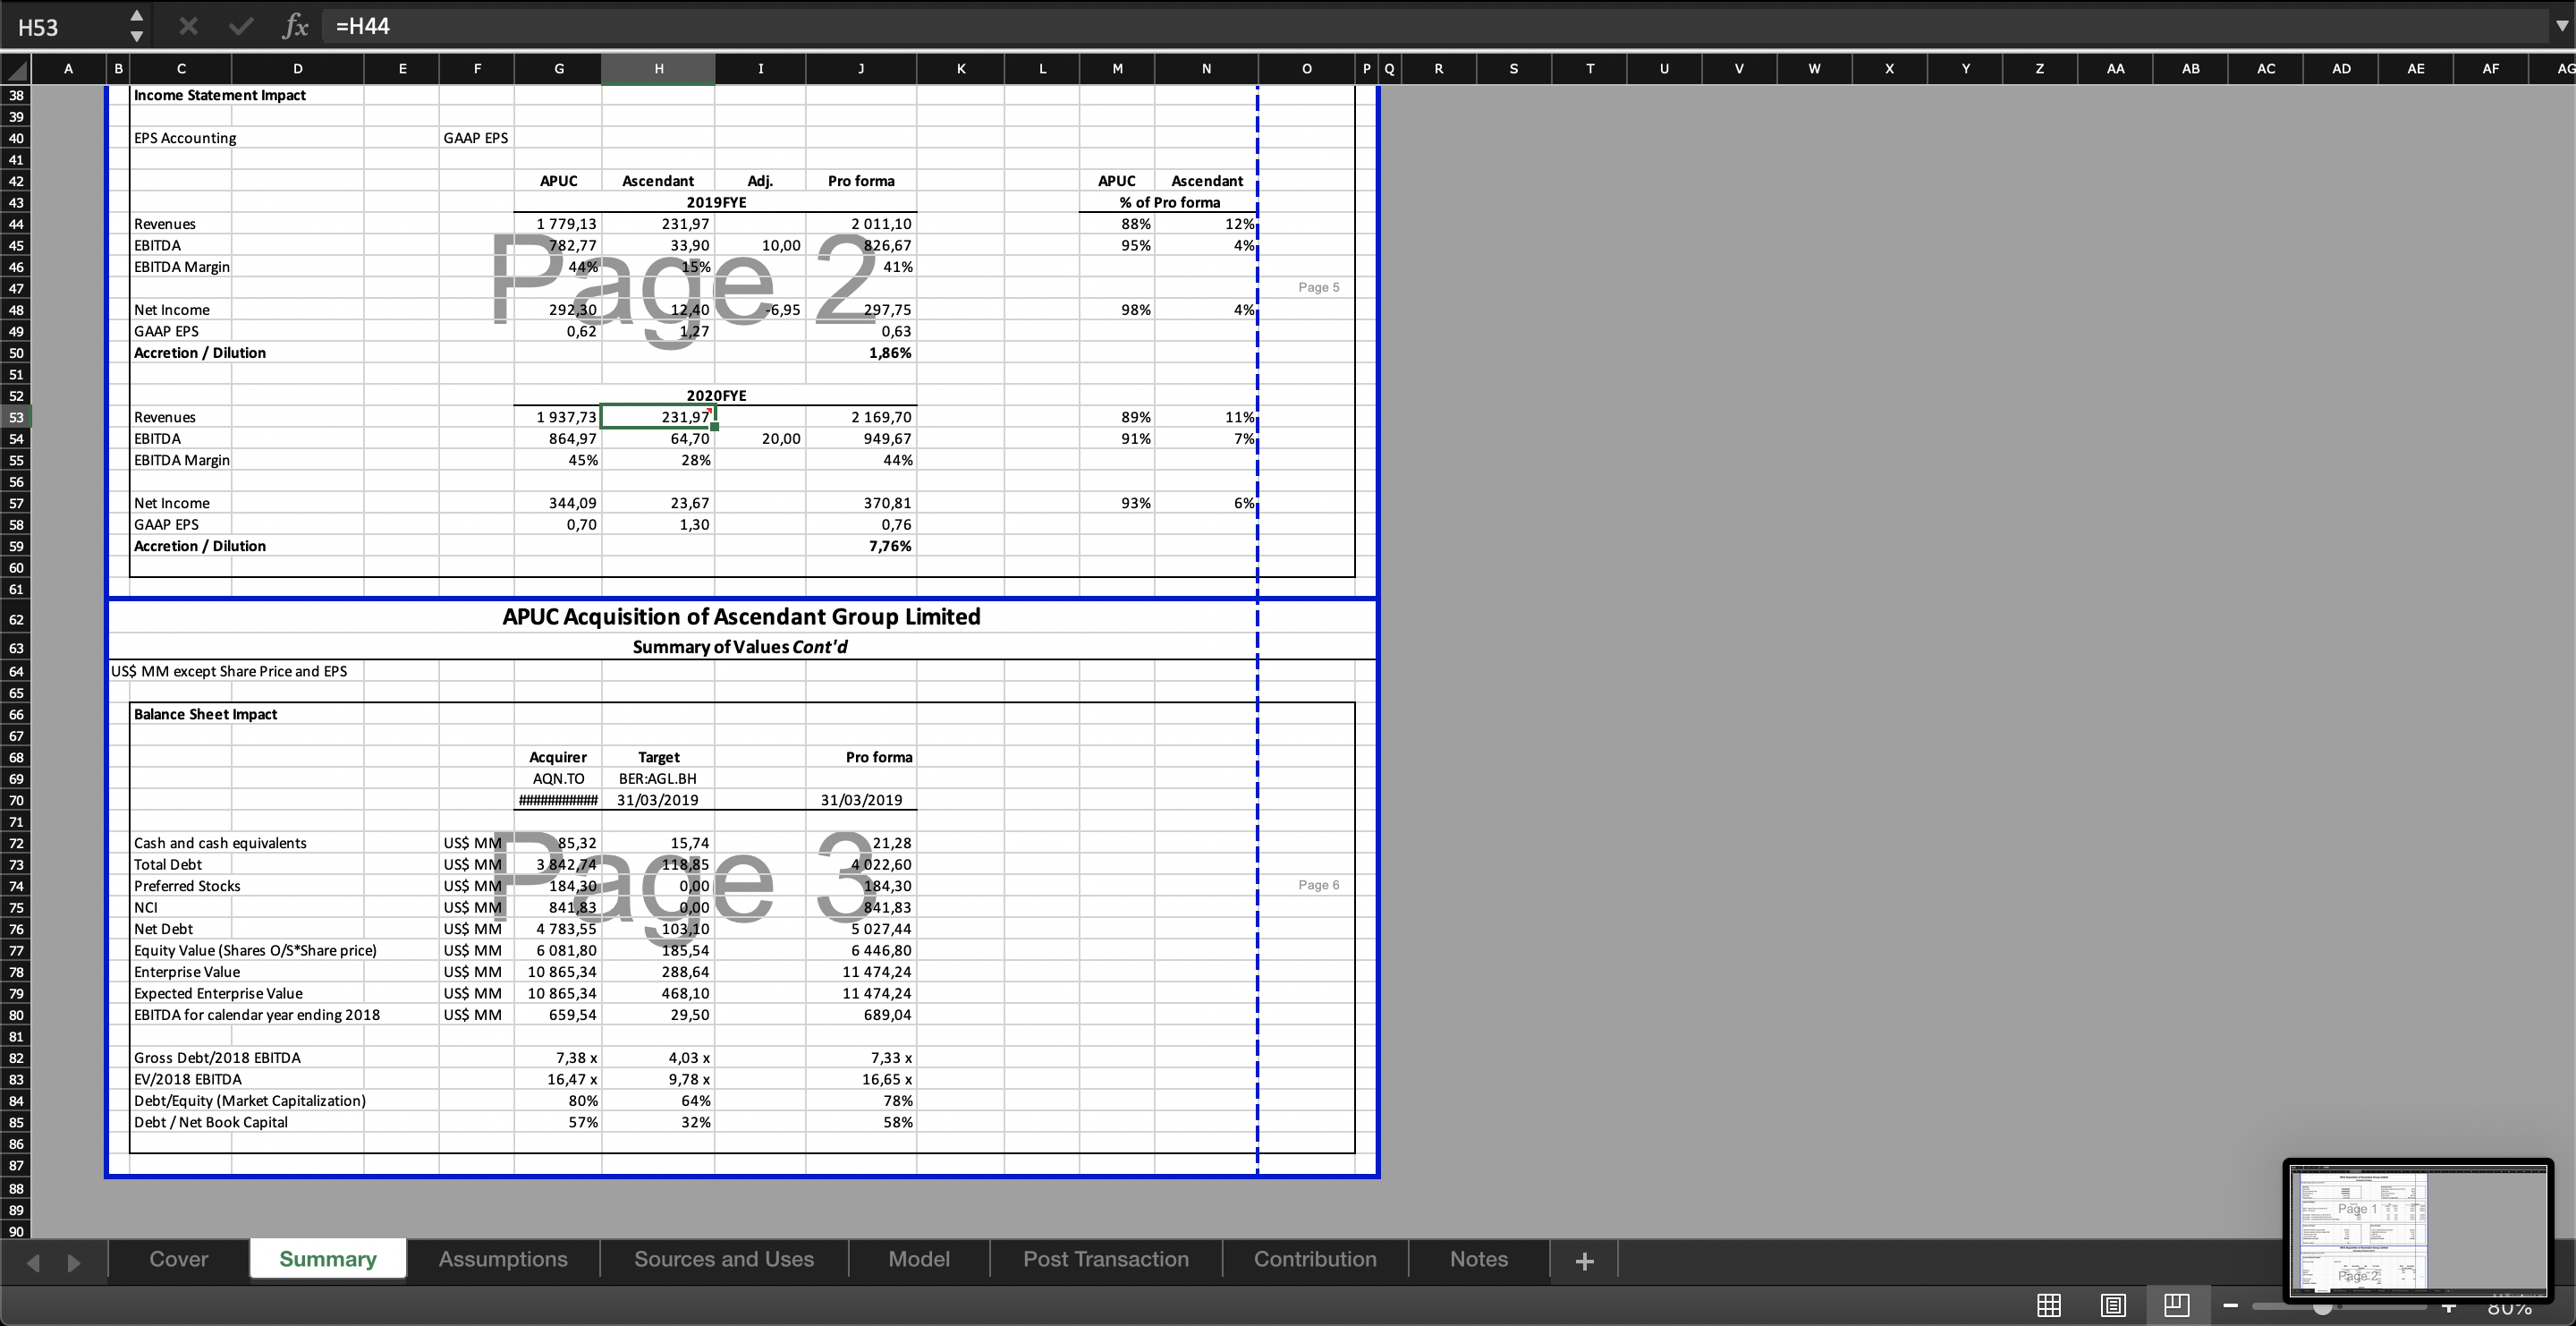This screenshot has width=2576, height=1326.
Task: Select 'Debt / Net Book Capital' label
Action: (x=211, y=1122)
